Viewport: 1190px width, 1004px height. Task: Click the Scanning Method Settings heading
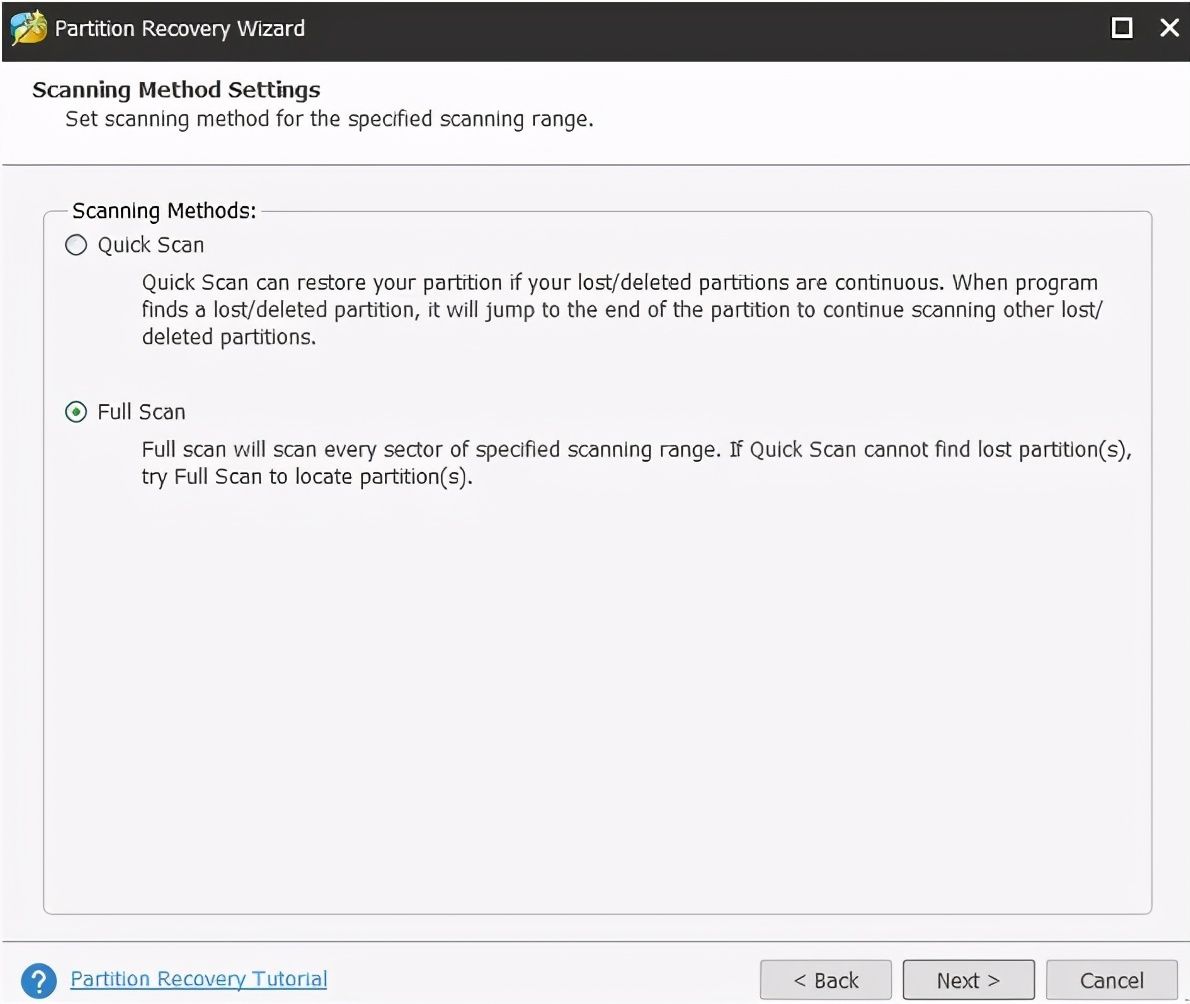pos(176,90)
